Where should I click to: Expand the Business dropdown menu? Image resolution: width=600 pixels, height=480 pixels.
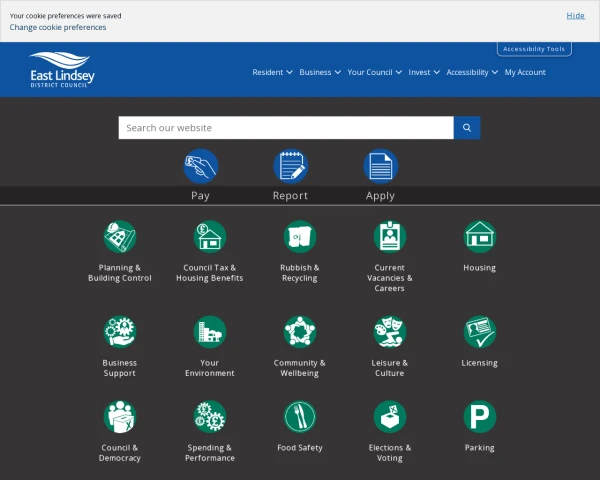pos(320,73)
